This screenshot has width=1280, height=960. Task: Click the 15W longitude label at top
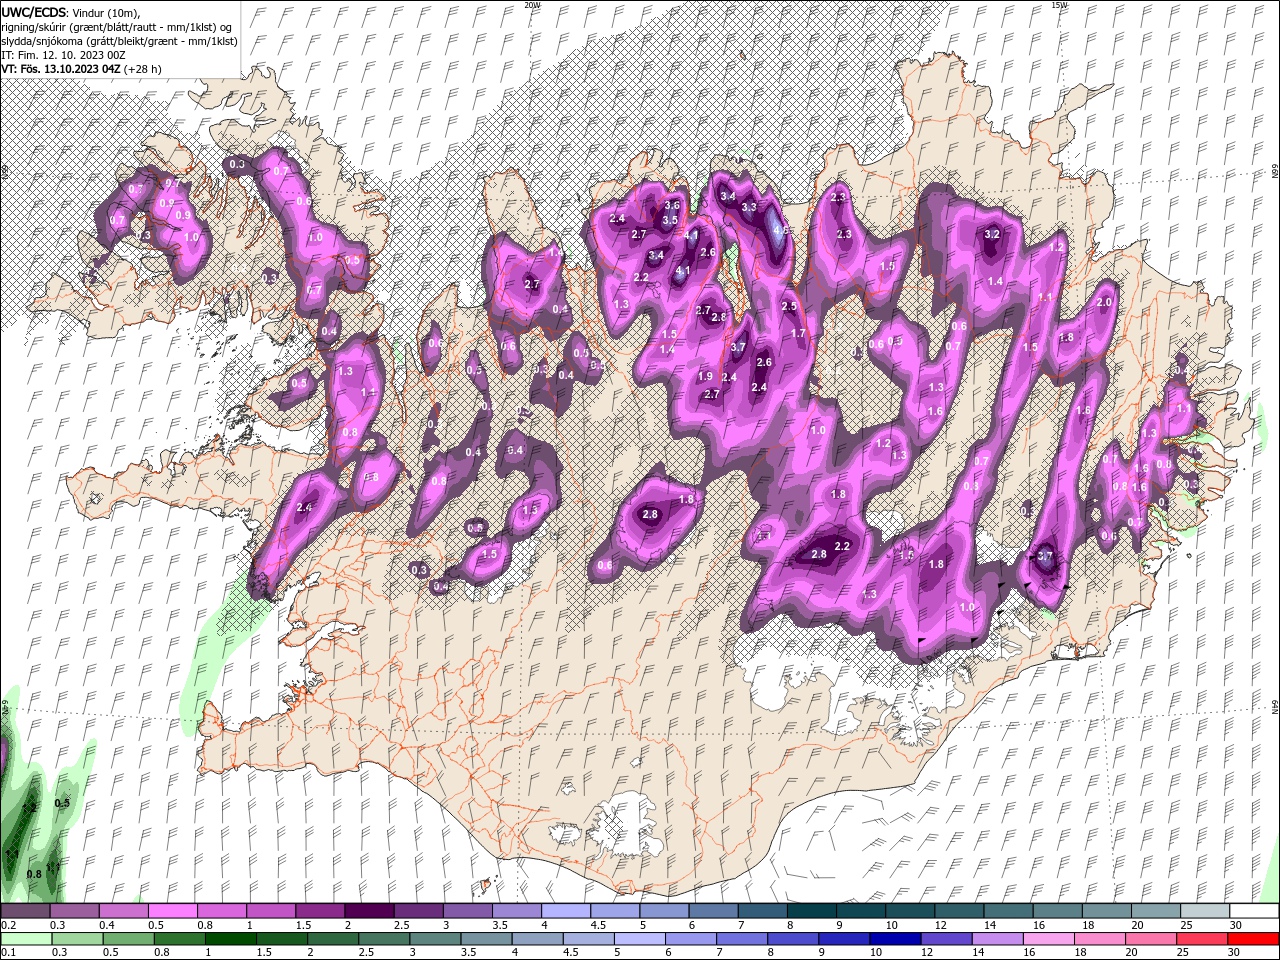[x=1060, y=5]
